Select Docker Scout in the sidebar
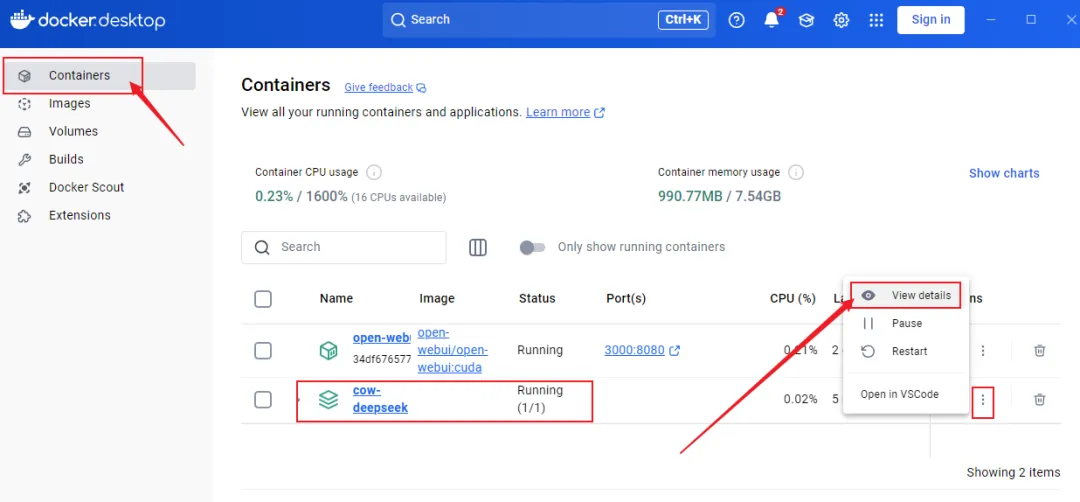Image resolution: width=1080 pixels, height=502 pixels. [99, 187]
